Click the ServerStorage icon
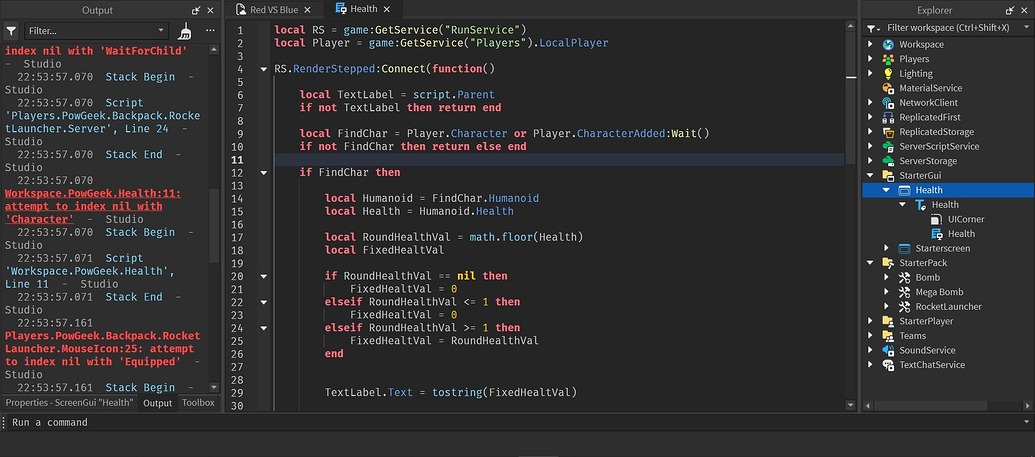Screen dimensions: 1035x457 tap(888, 161)
